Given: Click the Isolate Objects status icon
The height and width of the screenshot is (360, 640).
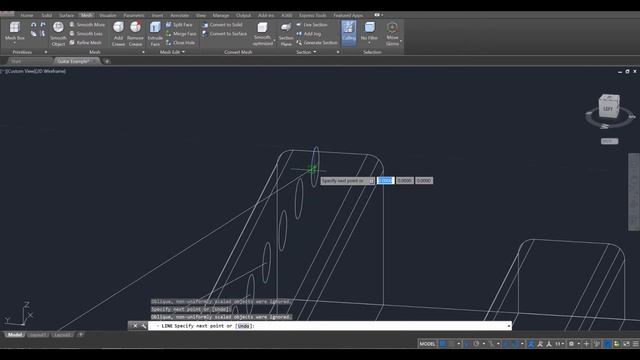Looking at the screenshot, I should click(616, 344).
